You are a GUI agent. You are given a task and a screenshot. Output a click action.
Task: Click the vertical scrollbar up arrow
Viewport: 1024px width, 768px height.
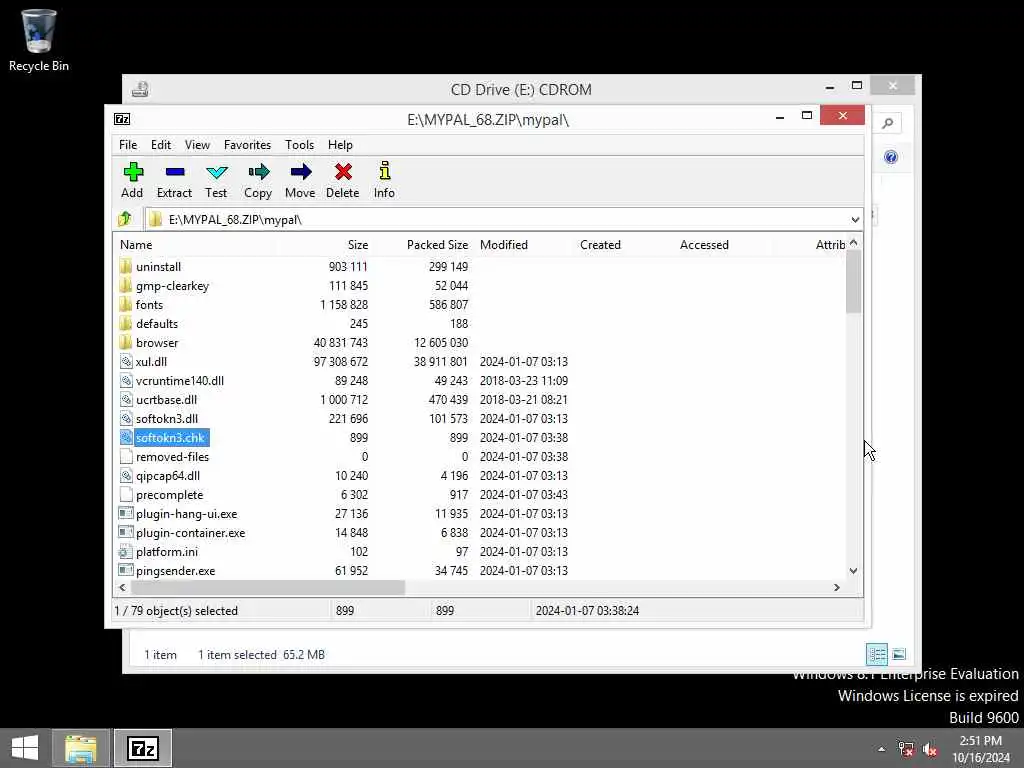point(854,243)
